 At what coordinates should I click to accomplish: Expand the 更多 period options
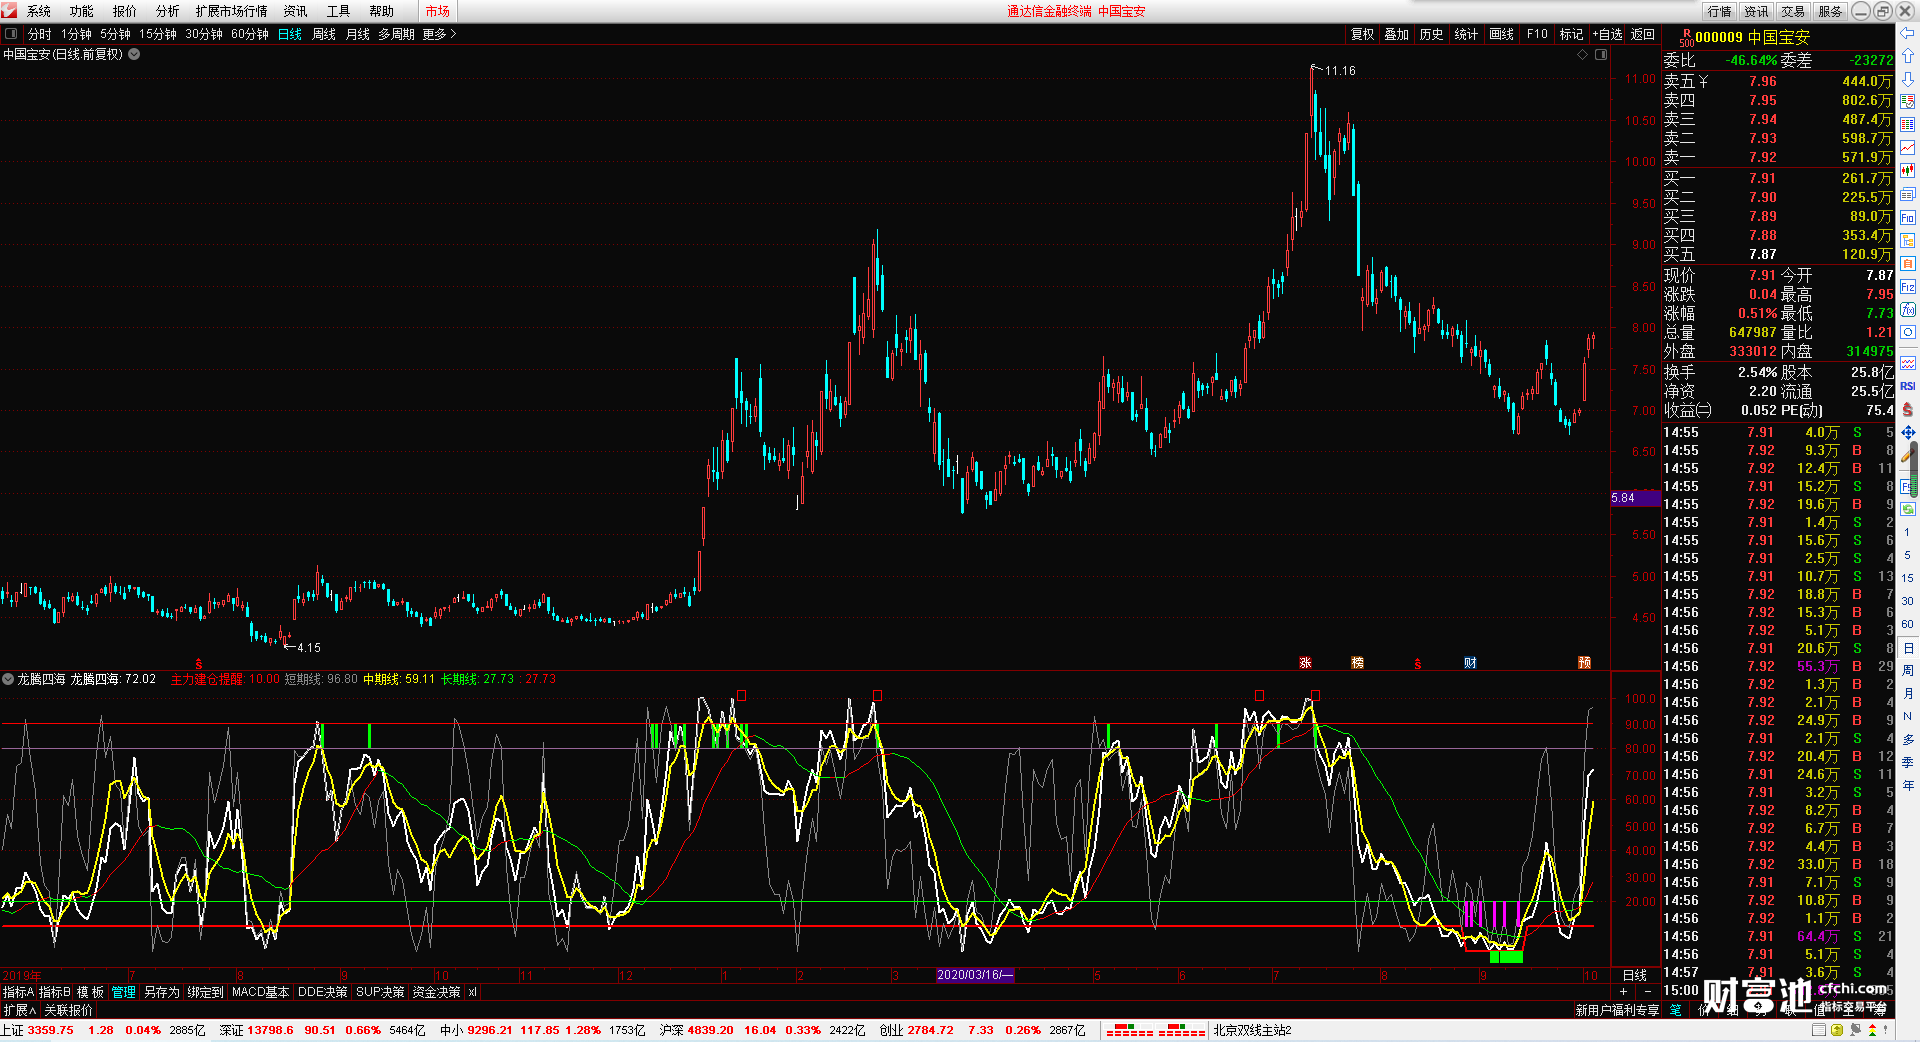coord(439,34)
